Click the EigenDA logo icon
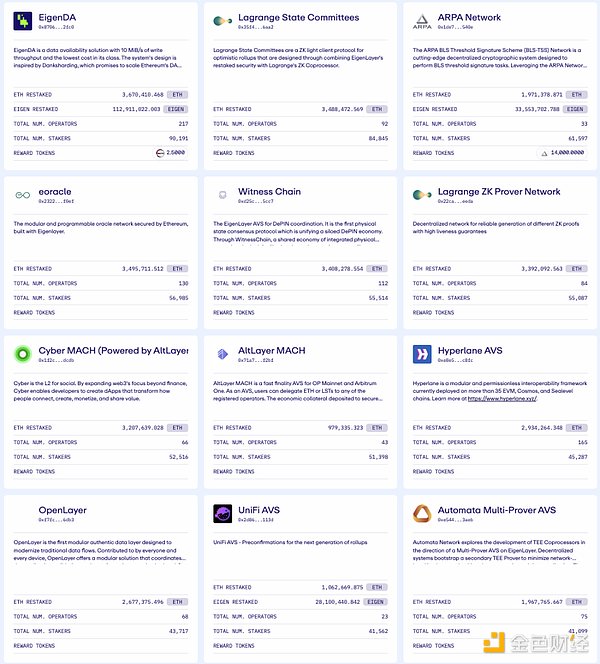600x664 pixels. click(x=22, y=20)
